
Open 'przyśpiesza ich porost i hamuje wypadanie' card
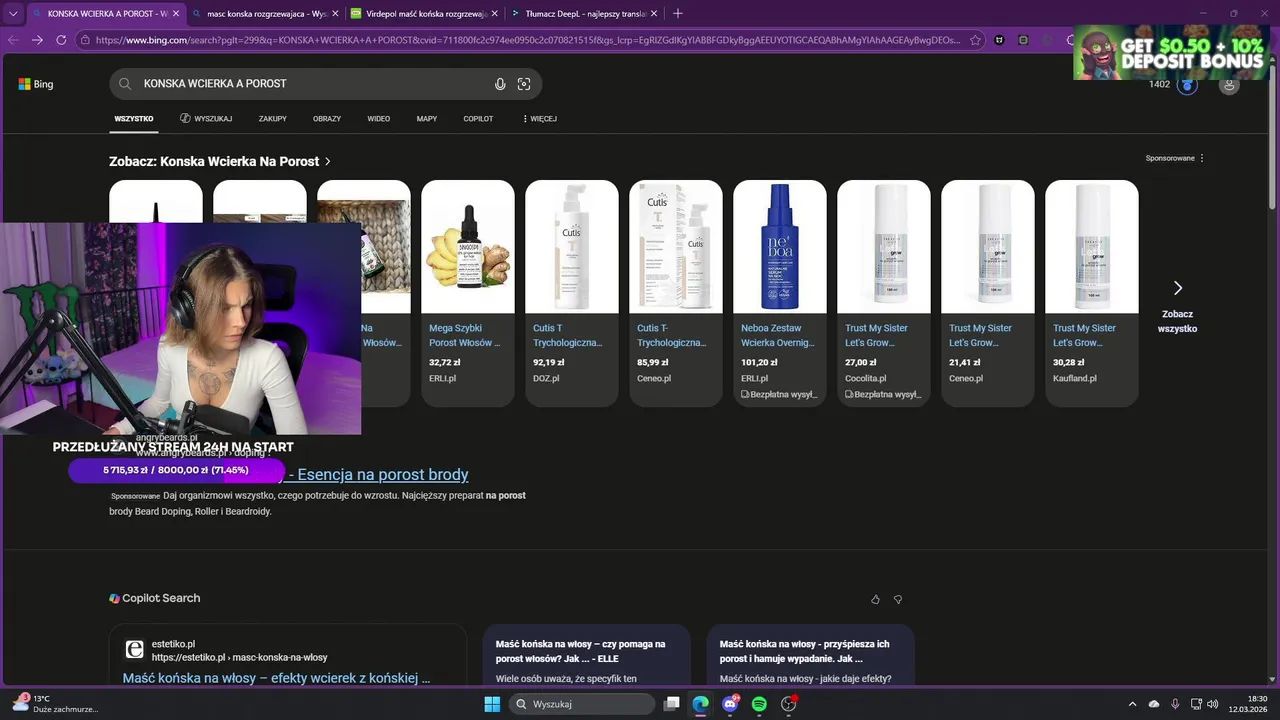804,652
